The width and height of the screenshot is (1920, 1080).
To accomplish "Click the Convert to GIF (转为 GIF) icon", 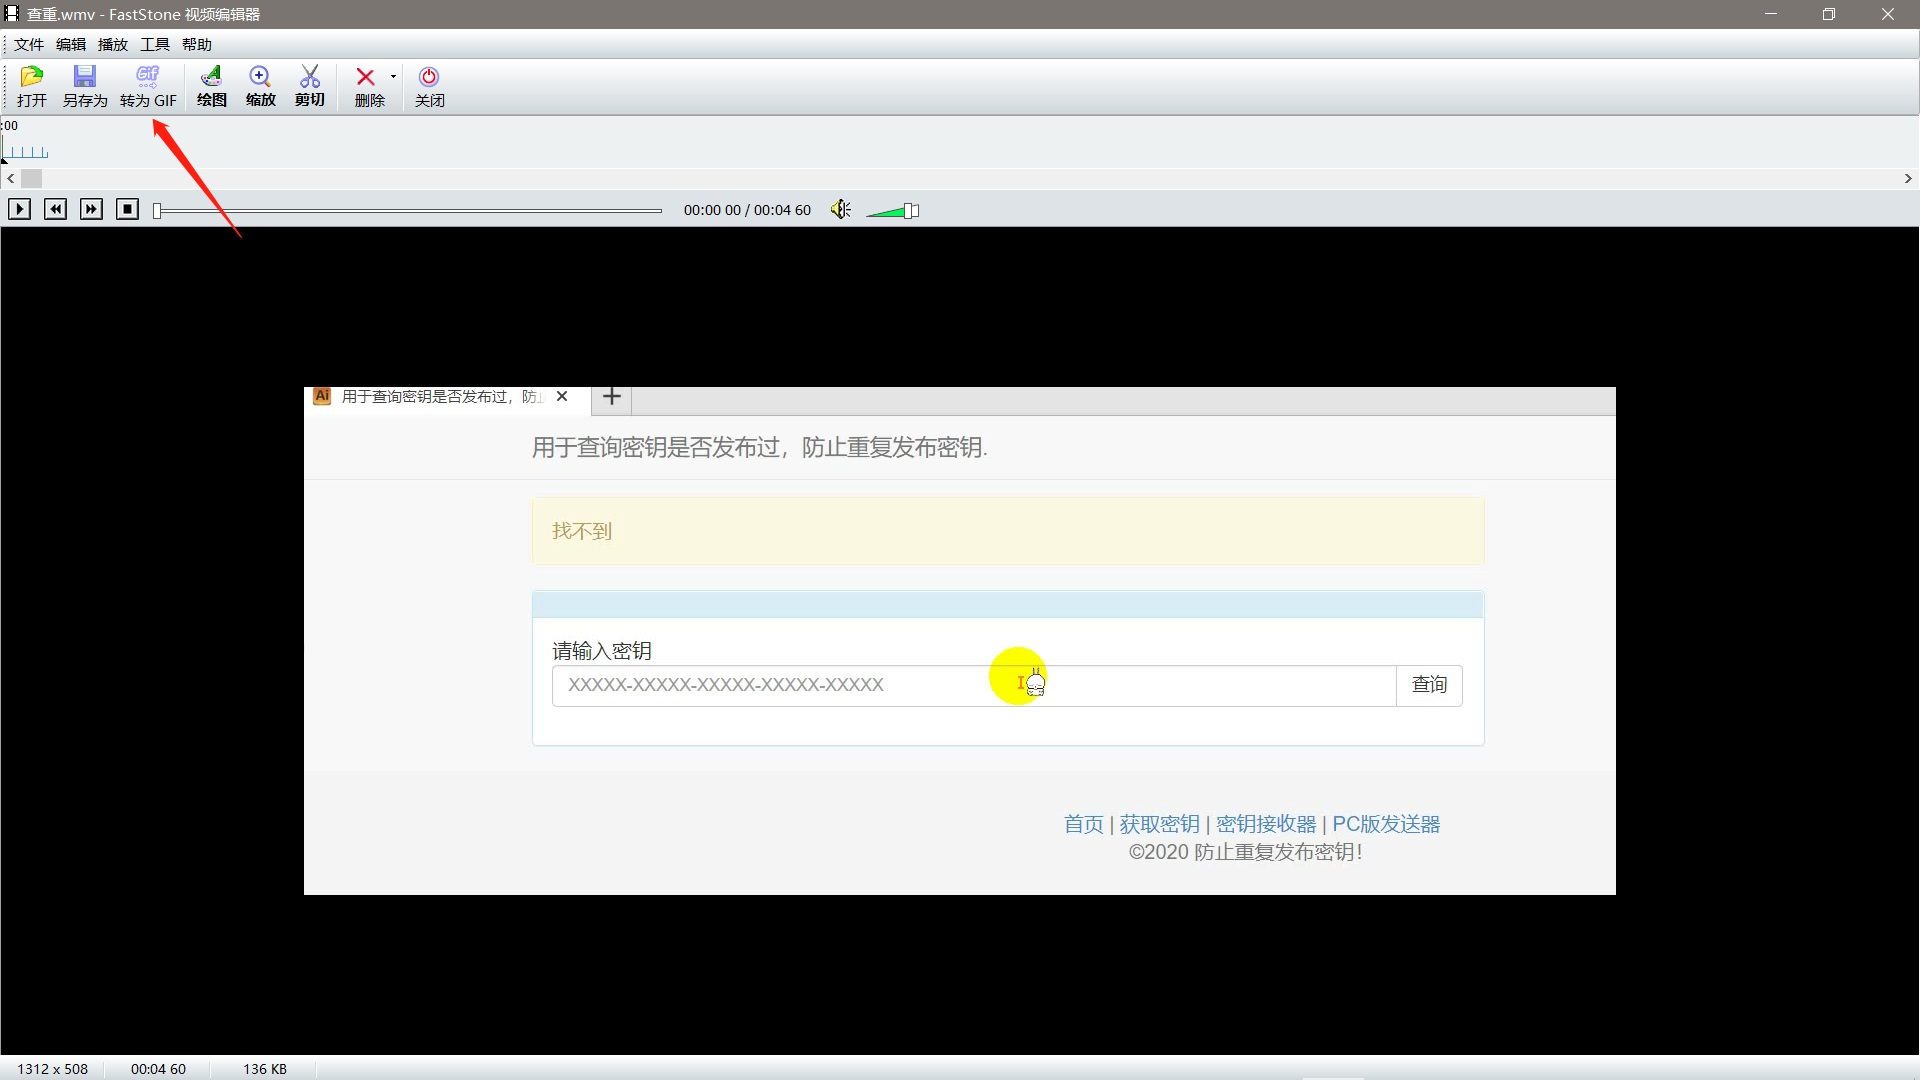I will pyautogui.click(x=148, y=86).
